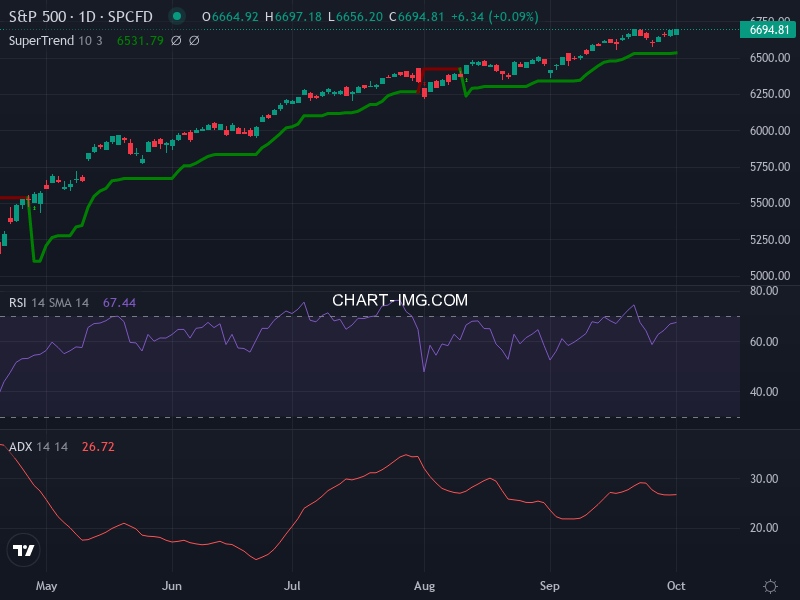Click the Jul label on time axis
This screenshot has height=600, width=800.
pyautogui.click(x=294, y=585)
